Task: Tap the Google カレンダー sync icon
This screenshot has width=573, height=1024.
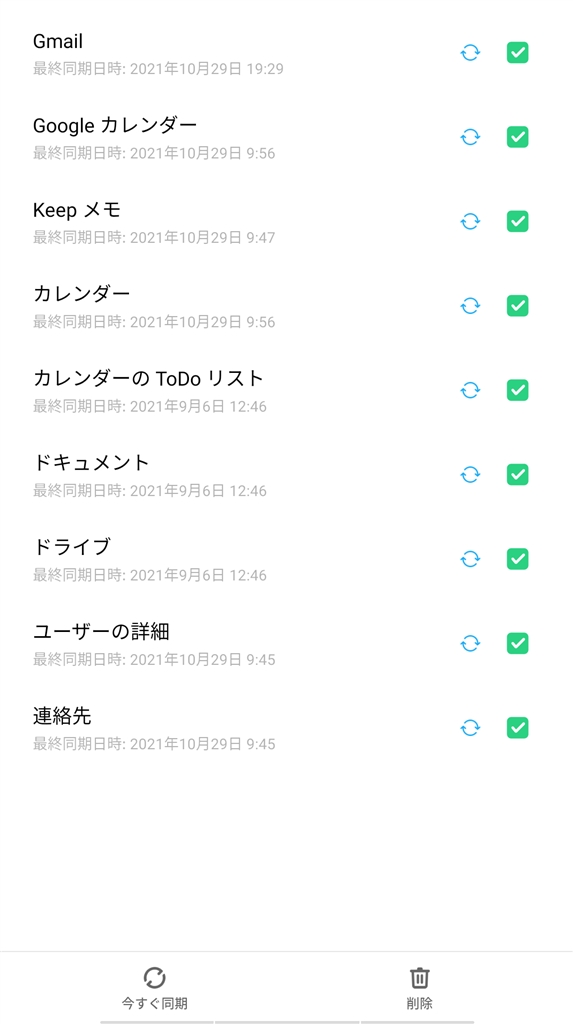Action: click(470, 137)
